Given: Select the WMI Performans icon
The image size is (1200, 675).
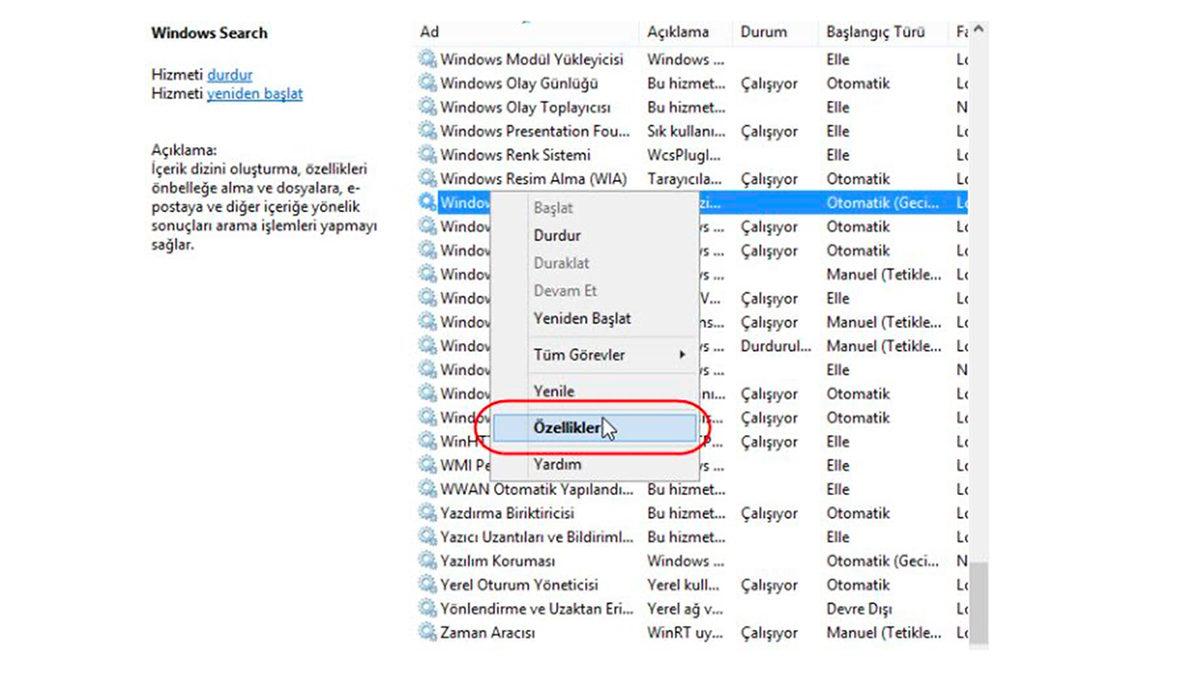Looking at the screenshot, I should [429, 465].
